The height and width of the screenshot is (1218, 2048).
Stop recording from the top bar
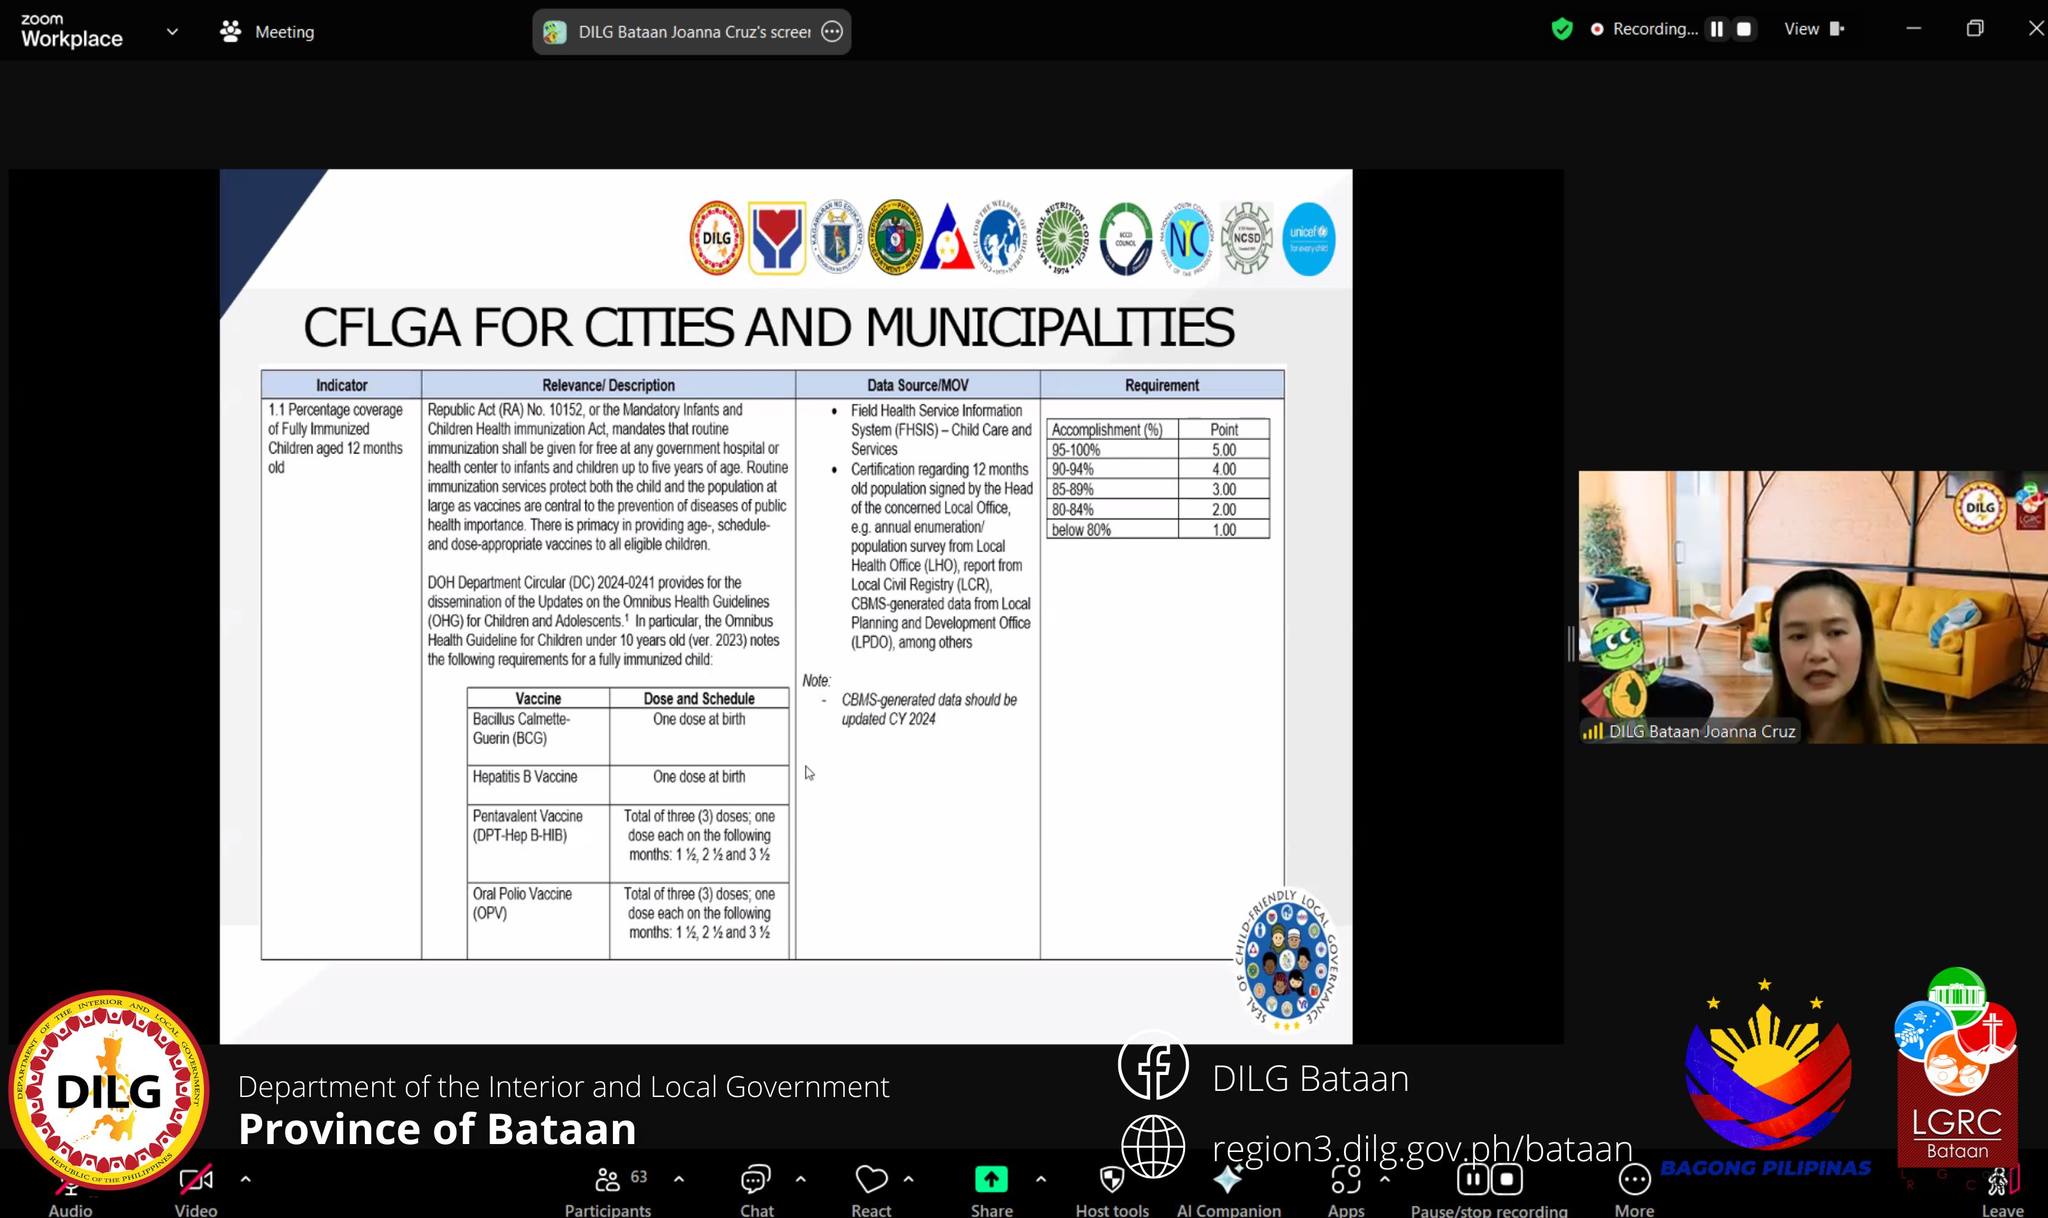click(1744, 29)
